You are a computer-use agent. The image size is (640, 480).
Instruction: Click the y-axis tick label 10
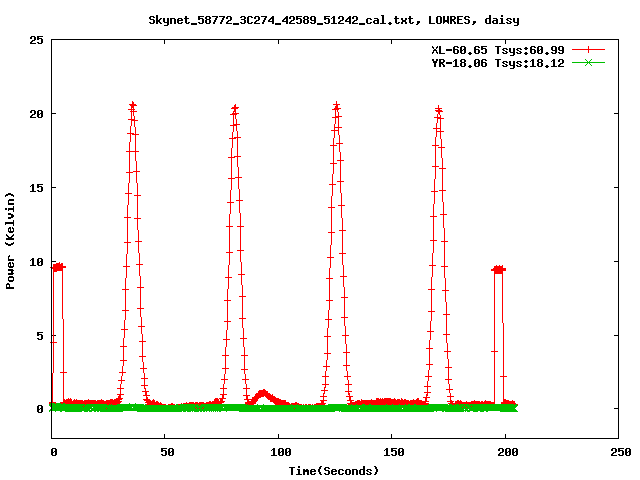36,262
